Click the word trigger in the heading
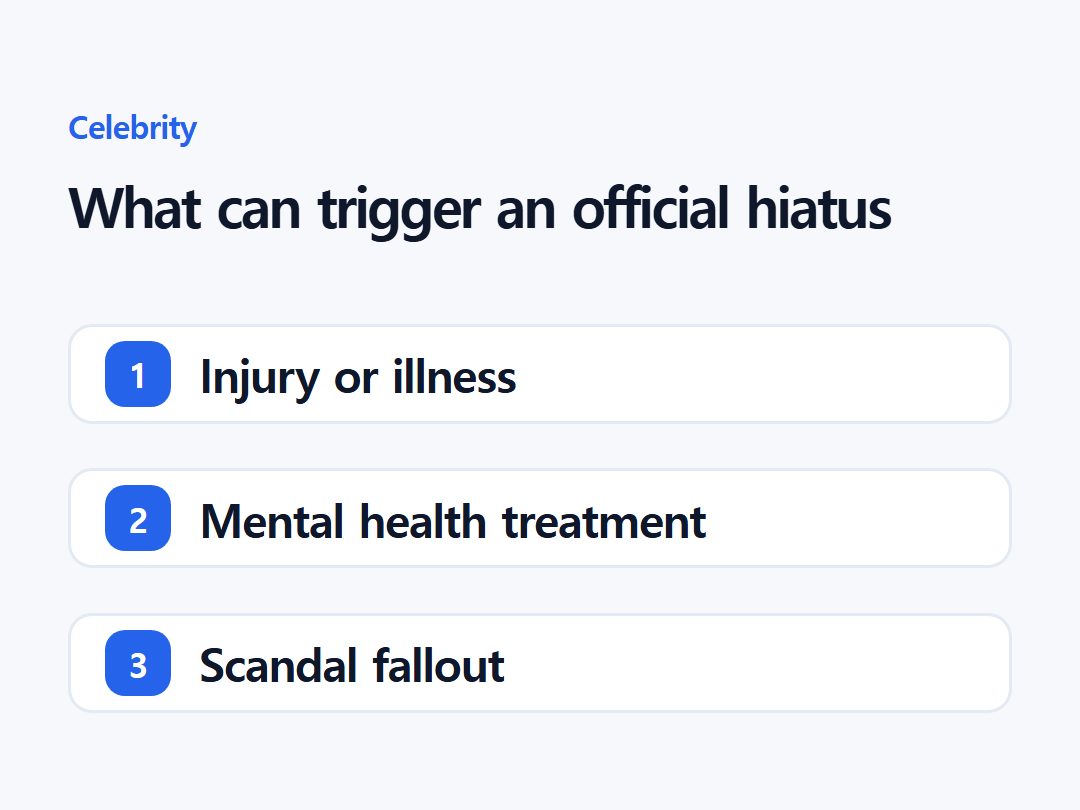Viewport: 1080px width, 810px height. point(399,211)
